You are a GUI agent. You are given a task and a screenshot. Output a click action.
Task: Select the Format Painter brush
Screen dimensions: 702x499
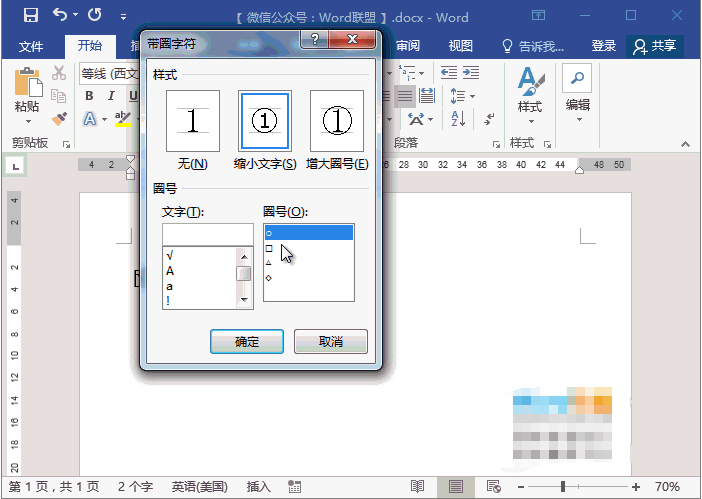[59, 119]
